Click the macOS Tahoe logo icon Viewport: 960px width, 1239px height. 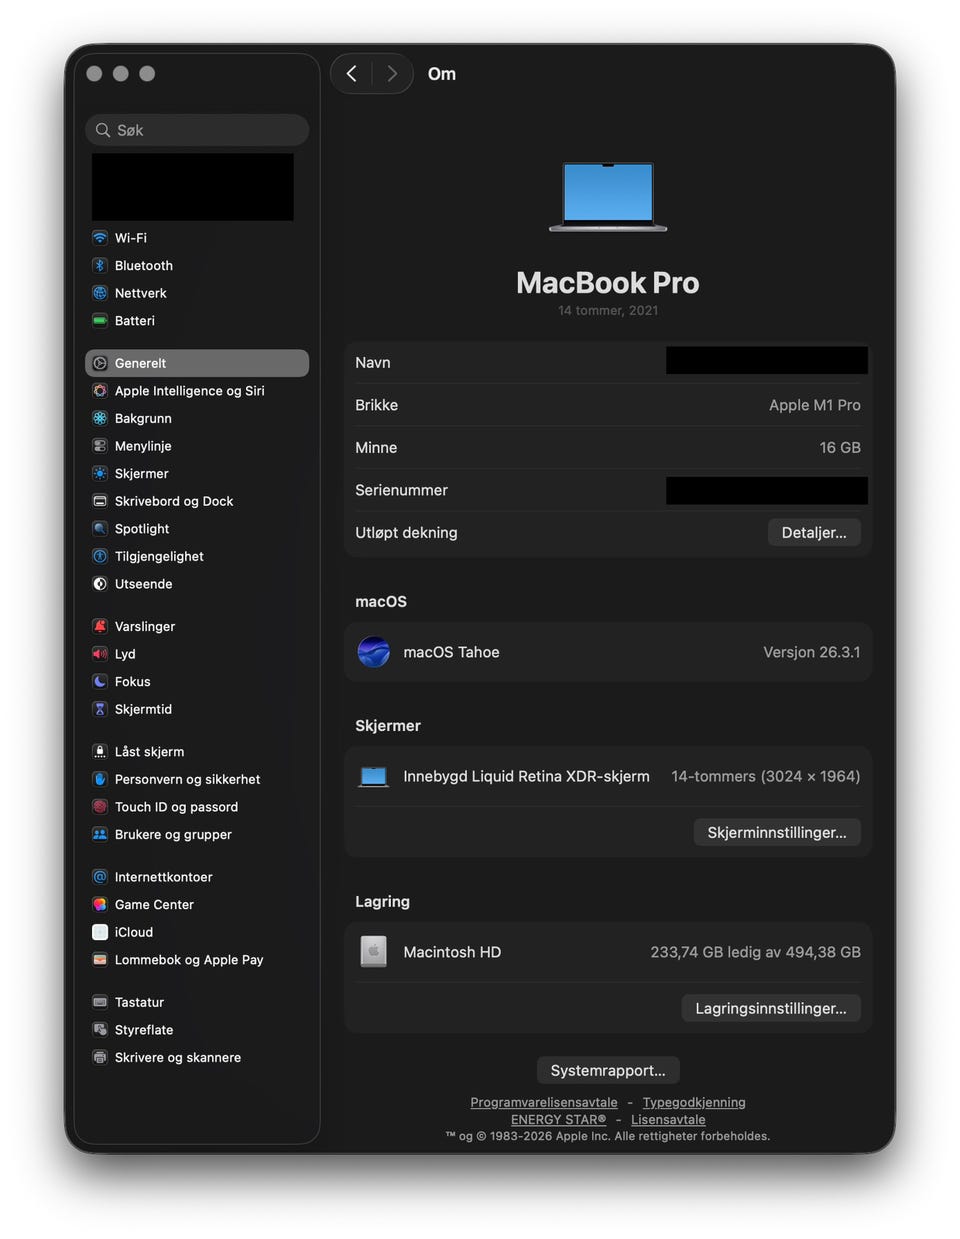(x=374, y=652)
